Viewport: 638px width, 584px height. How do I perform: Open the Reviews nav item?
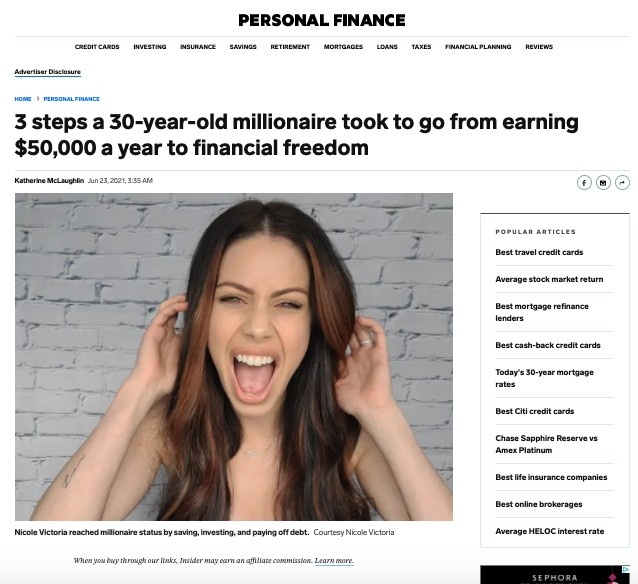click(x=539, y=47)
